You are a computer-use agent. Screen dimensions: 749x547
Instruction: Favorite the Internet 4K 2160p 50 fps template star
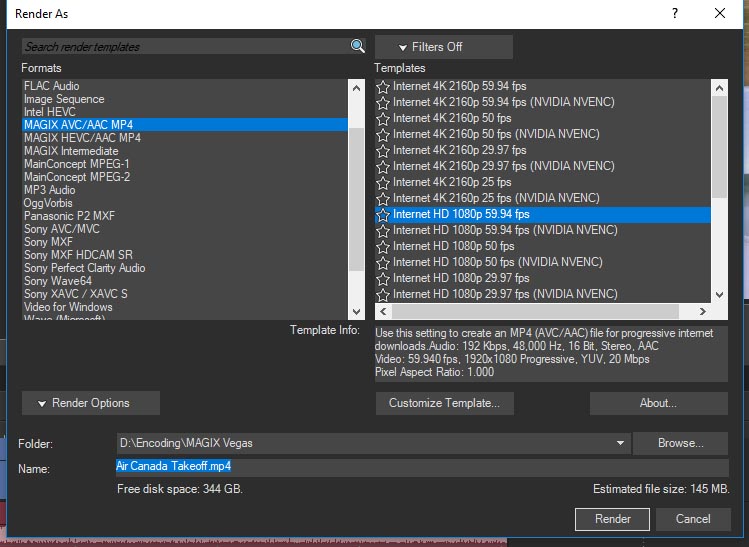click(x=383, y=118)
